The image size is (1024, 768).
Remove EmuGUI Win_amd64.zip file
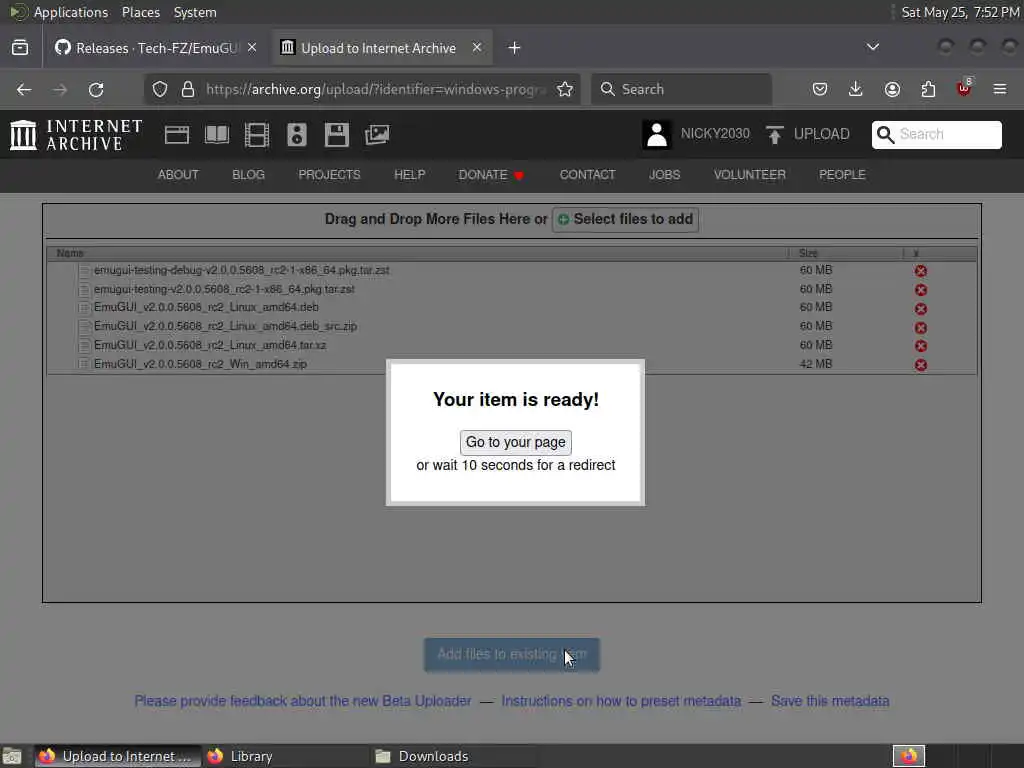[921, 365]
